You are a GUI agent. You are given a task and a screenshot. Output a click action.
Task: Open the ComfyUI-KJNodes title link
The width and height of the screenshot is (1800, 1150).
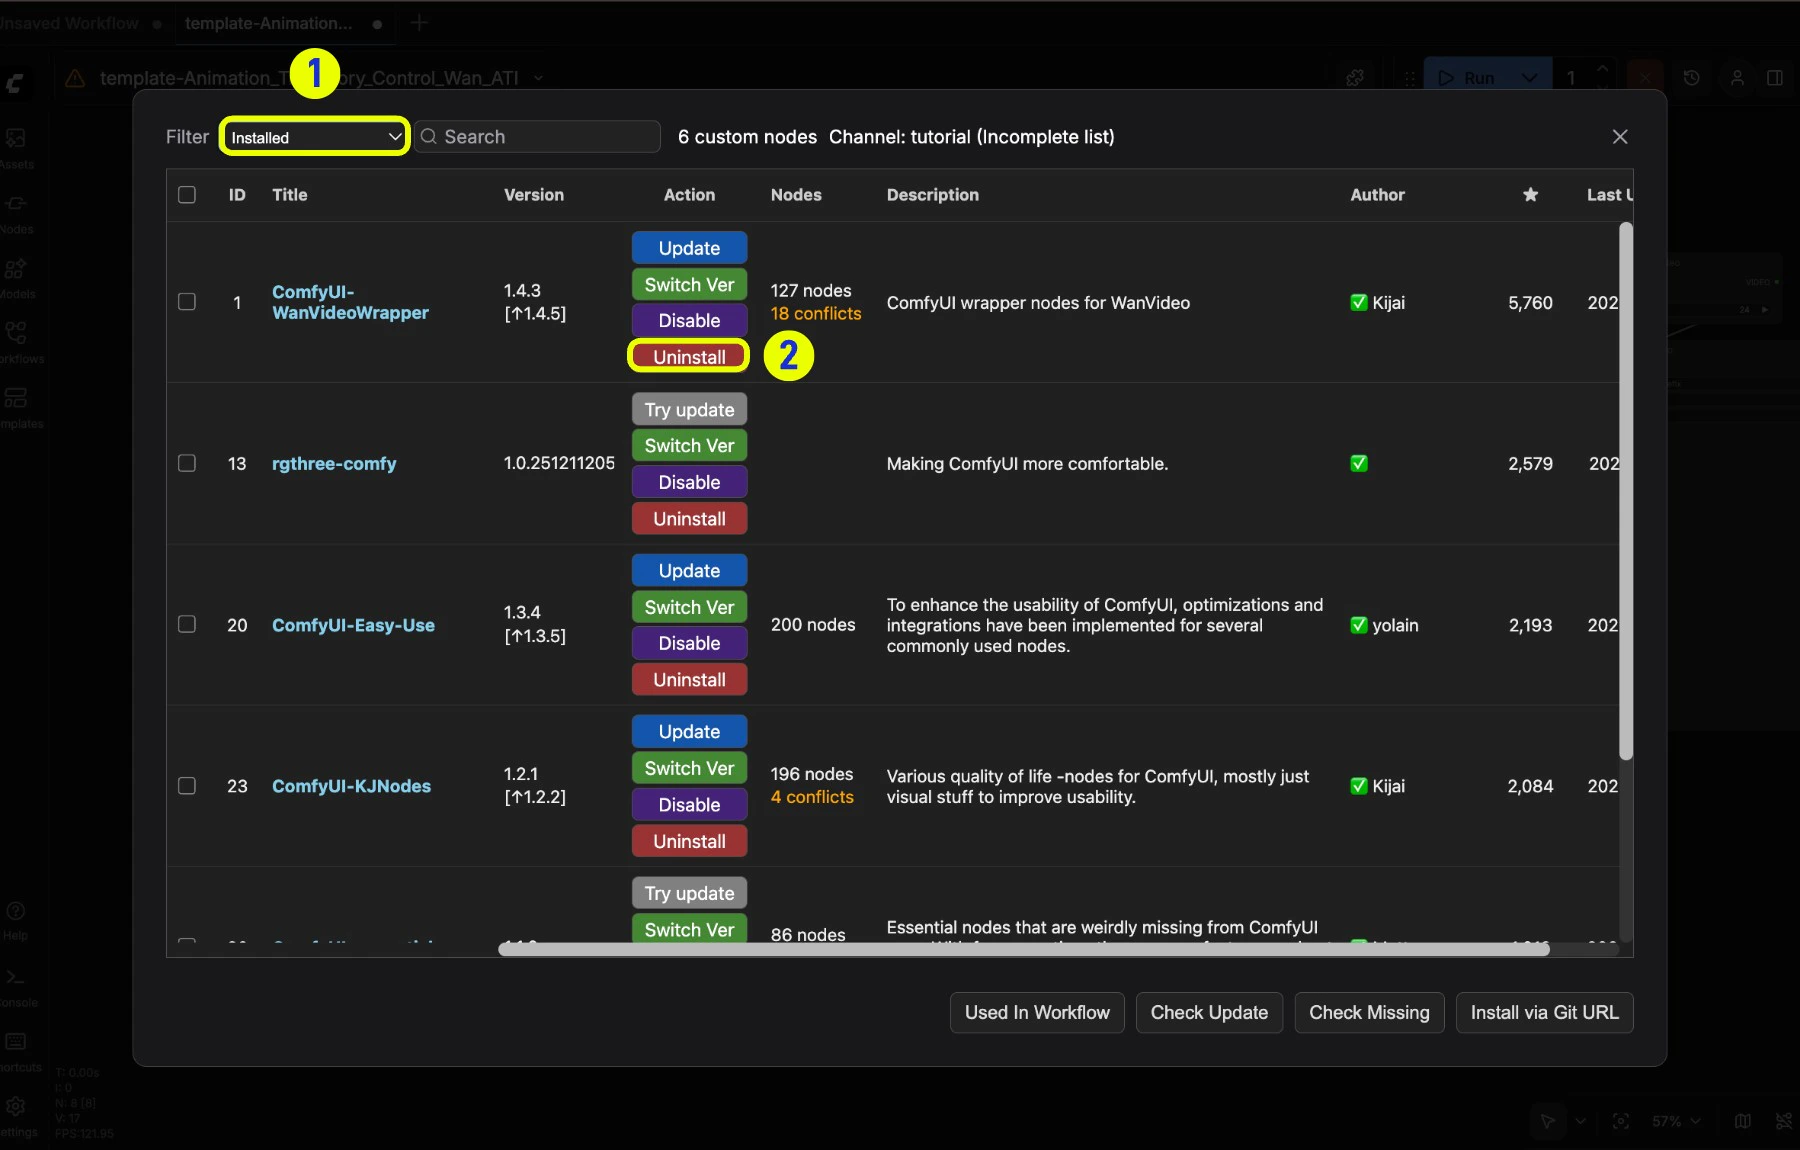tap(351, 786)
